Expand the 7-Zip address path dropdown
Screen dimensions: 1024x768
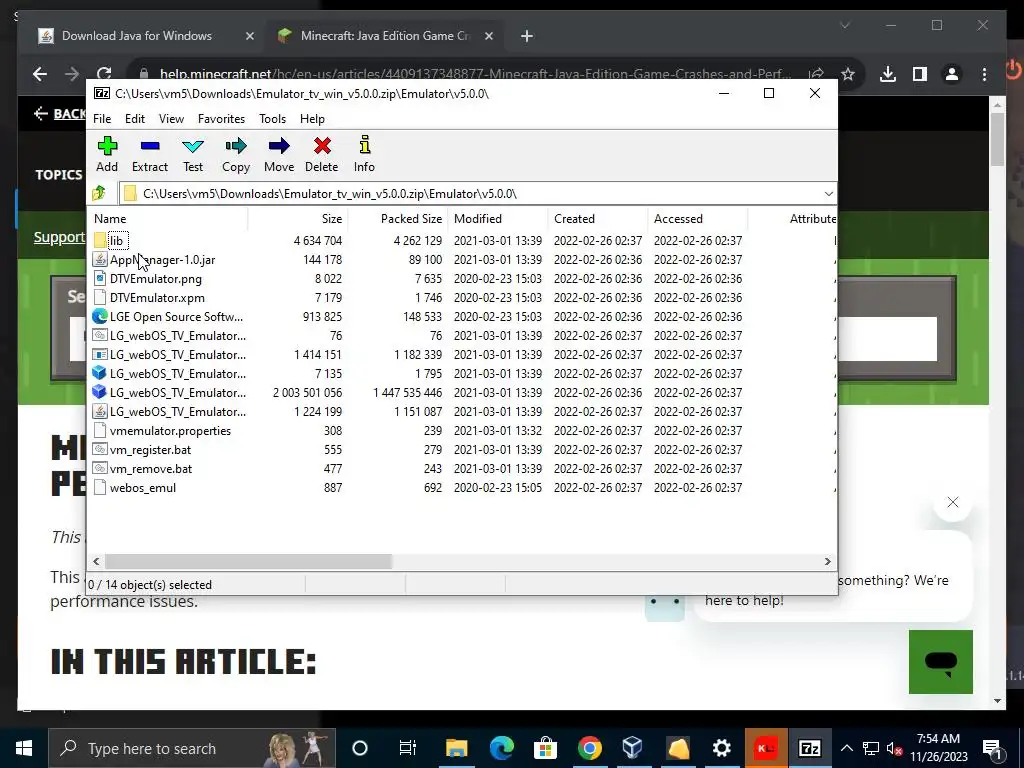tap(828, 194)
